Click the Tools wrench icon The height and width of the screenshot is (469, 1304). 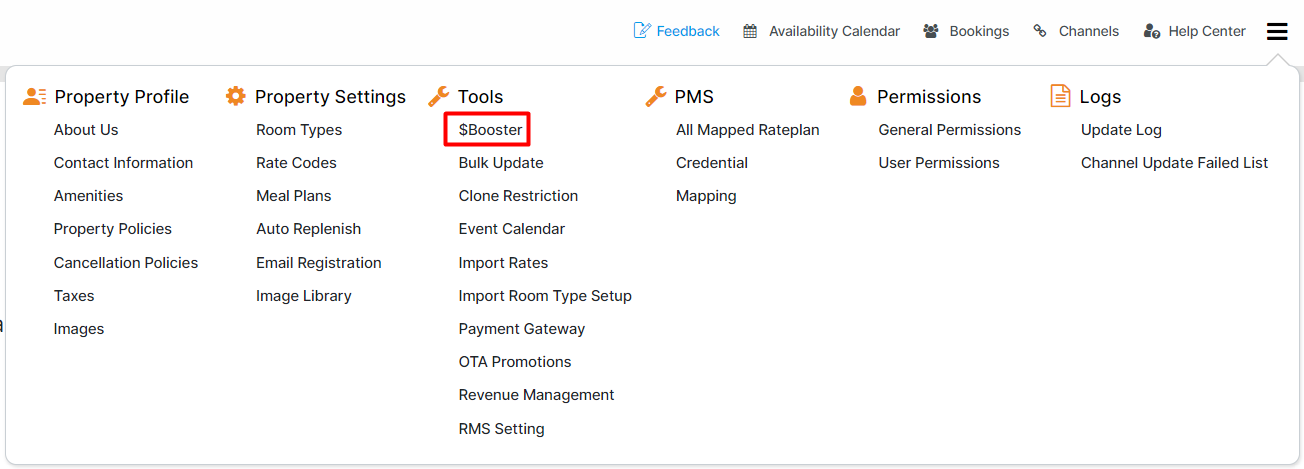(439, 96)
